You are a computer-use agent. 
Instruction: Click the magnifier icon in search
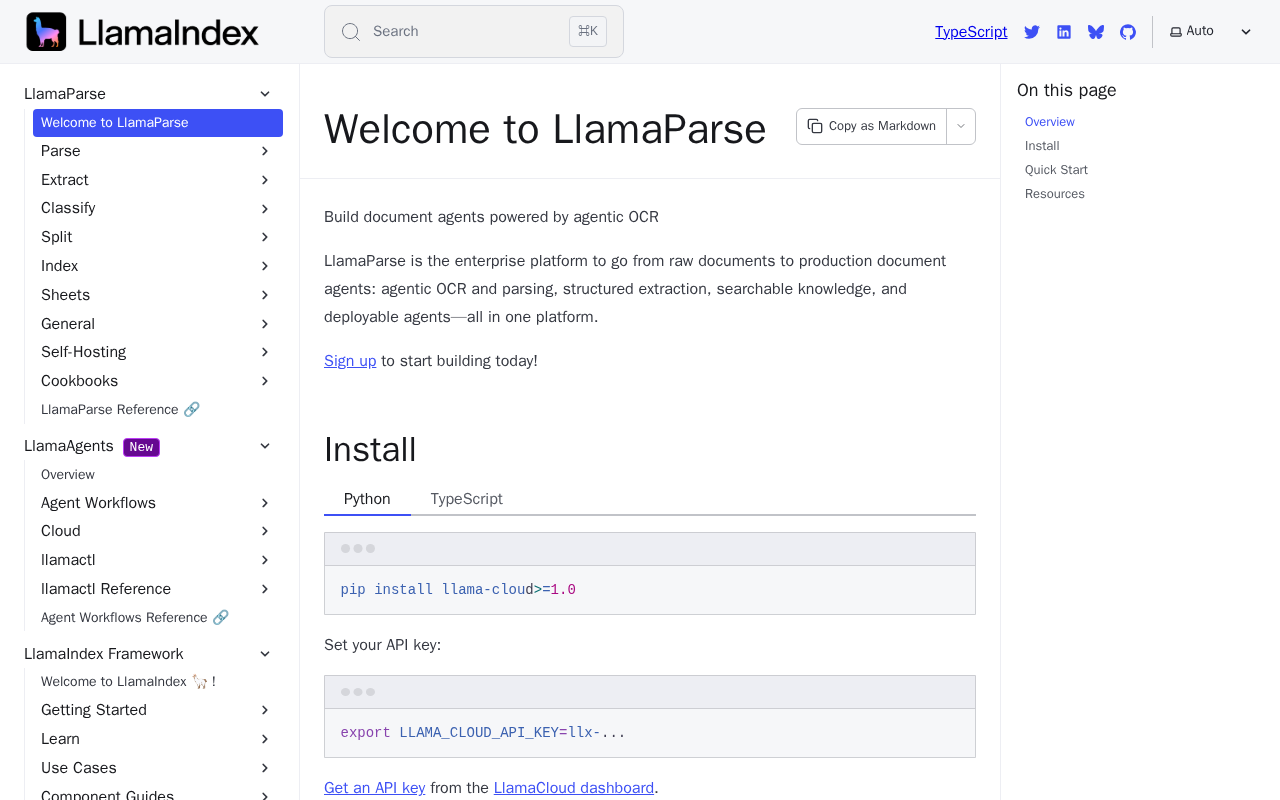351,32
